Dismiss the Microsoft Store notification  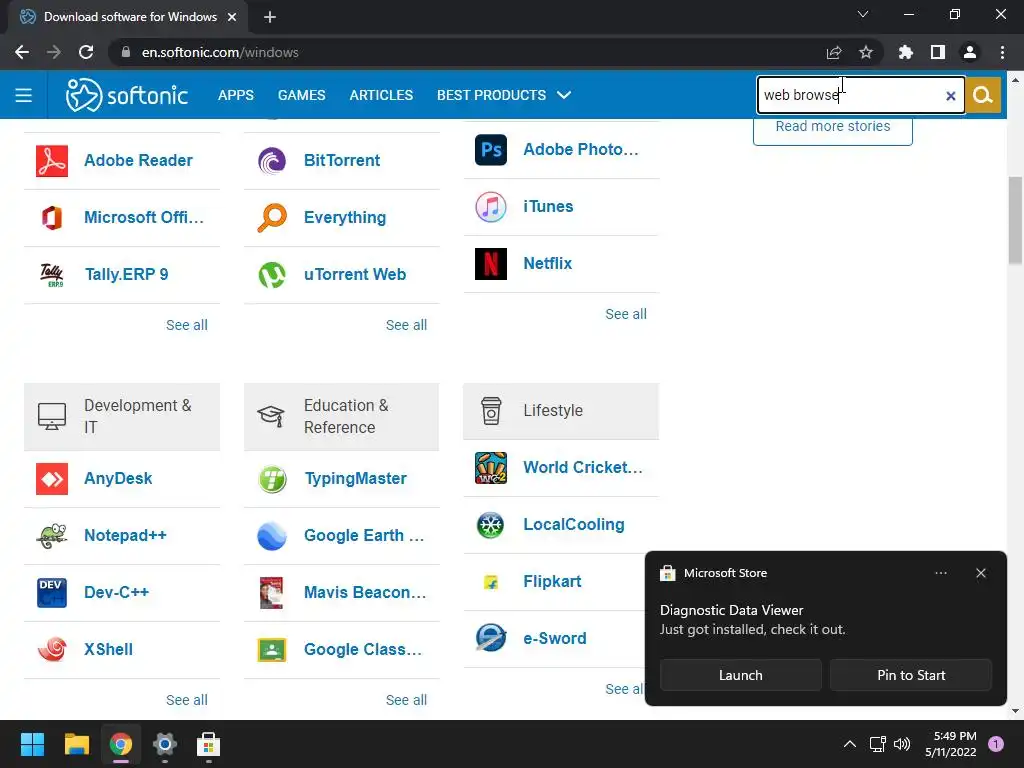point(981,573)
